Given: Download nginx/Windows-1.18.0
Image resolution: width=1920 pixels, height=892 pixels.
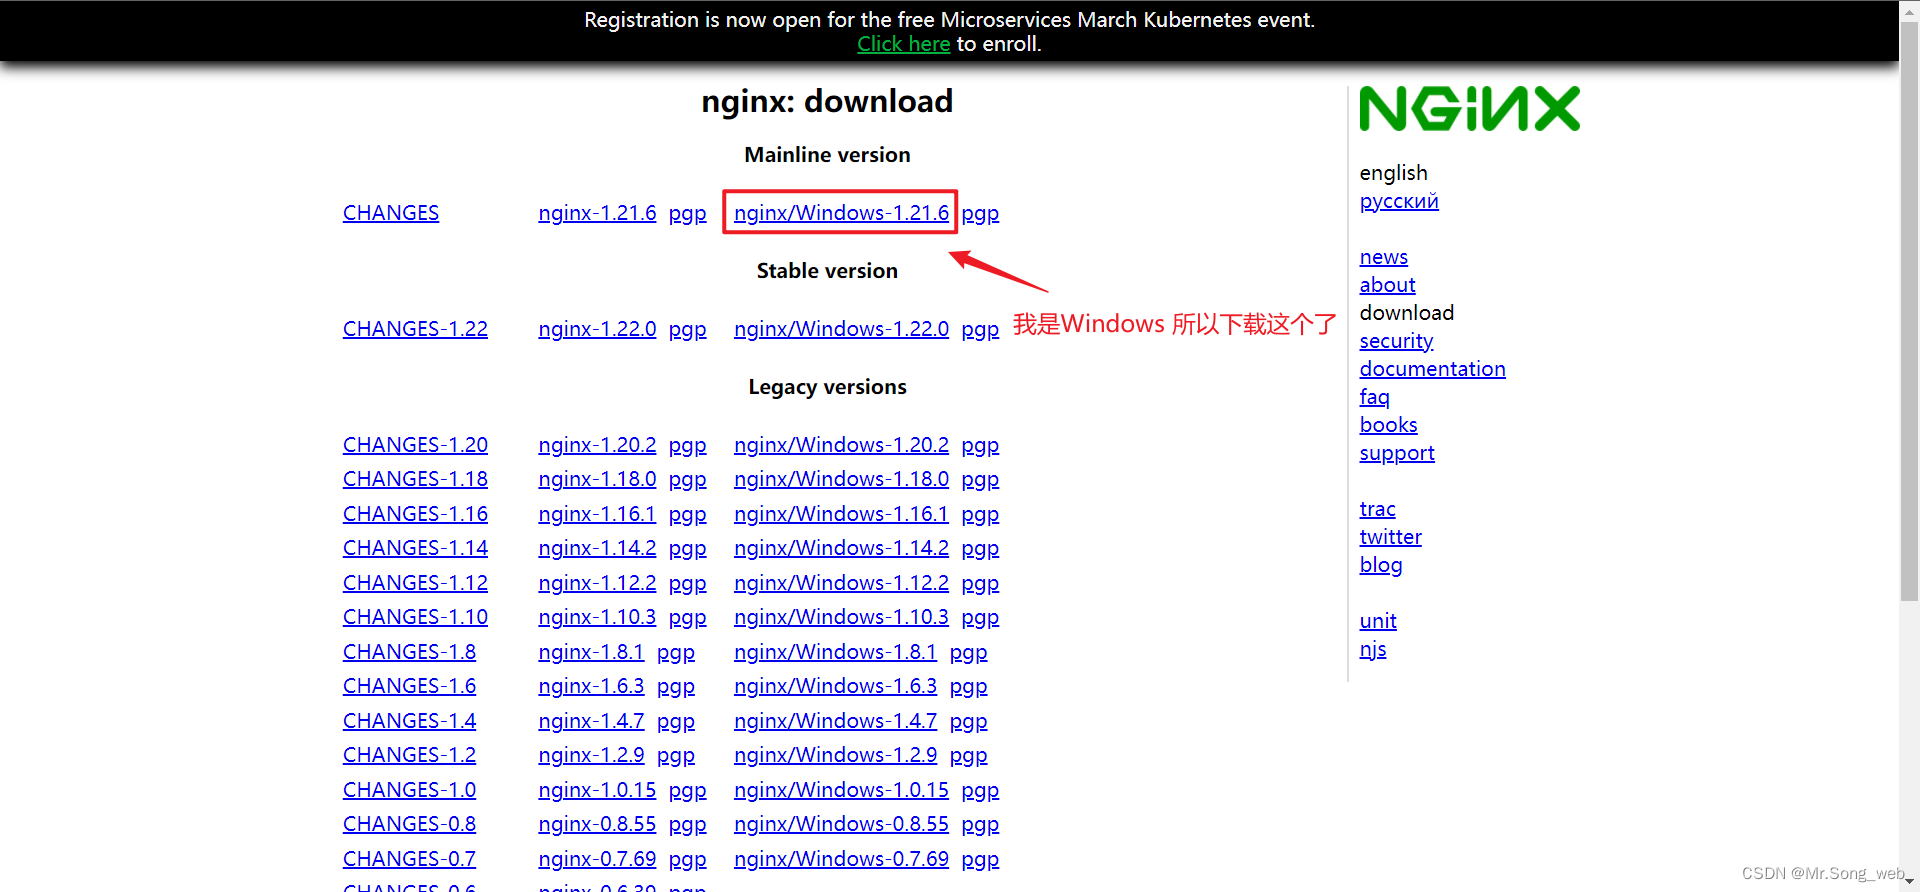Looking at the screenshot, I should (841, 479).
